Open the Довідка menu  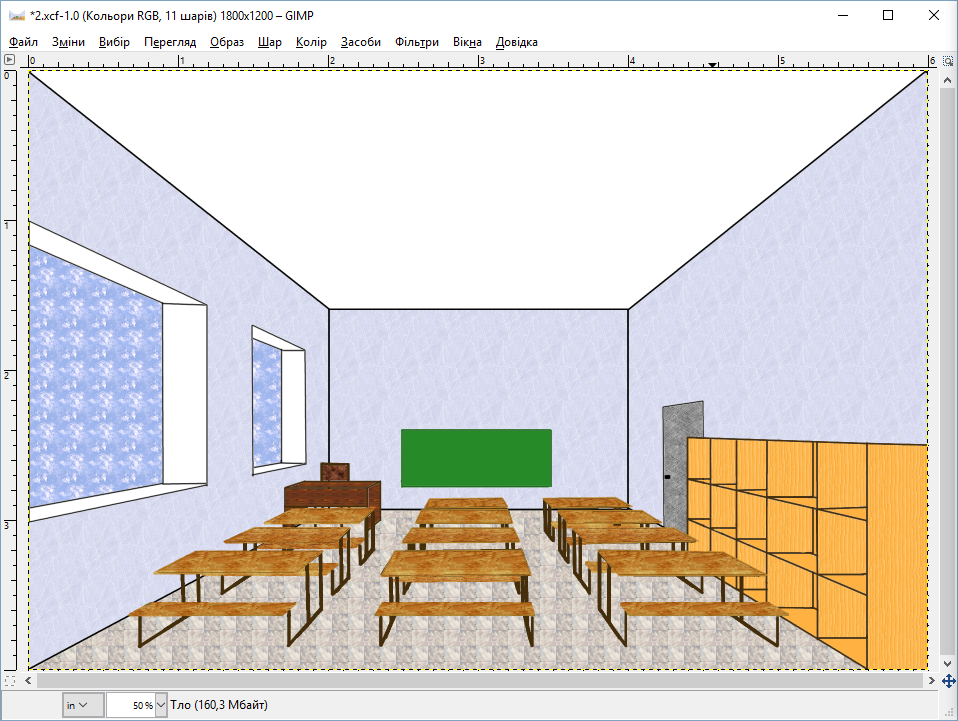tap(516, 42)
